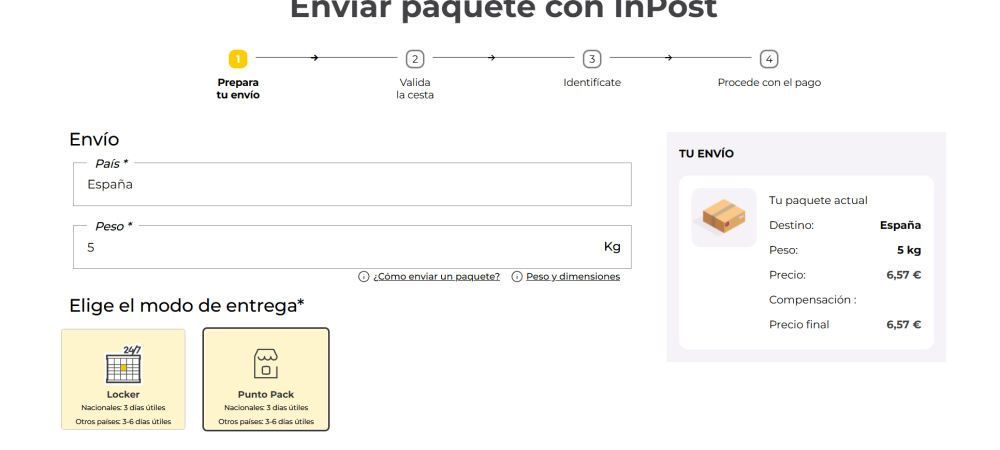Viewport: 1000px width, 450px height.
Task: Go to the 'Valida la cesta' step
Action: [415, 89]
